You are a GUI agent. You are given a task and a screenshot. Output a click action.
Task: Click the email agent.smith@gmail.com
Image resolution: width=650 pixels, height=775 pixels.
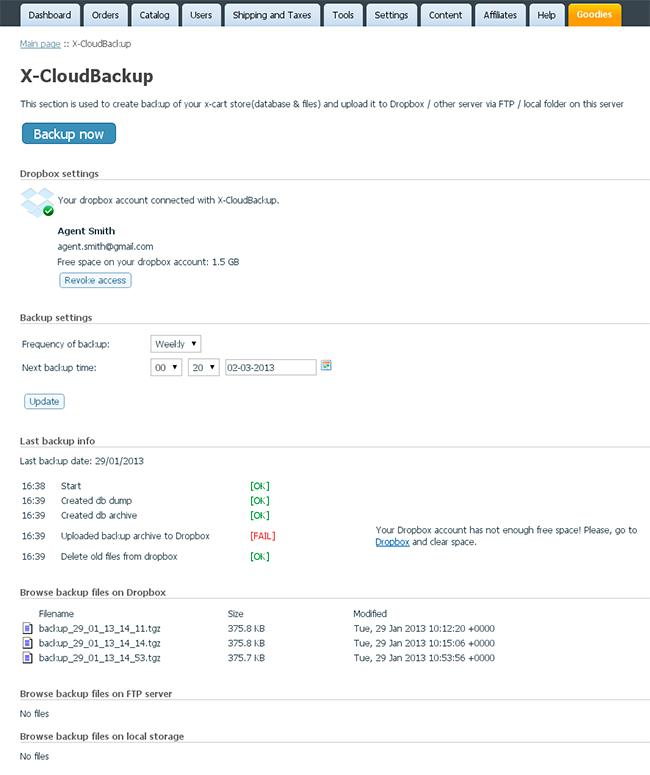(105, 246)
